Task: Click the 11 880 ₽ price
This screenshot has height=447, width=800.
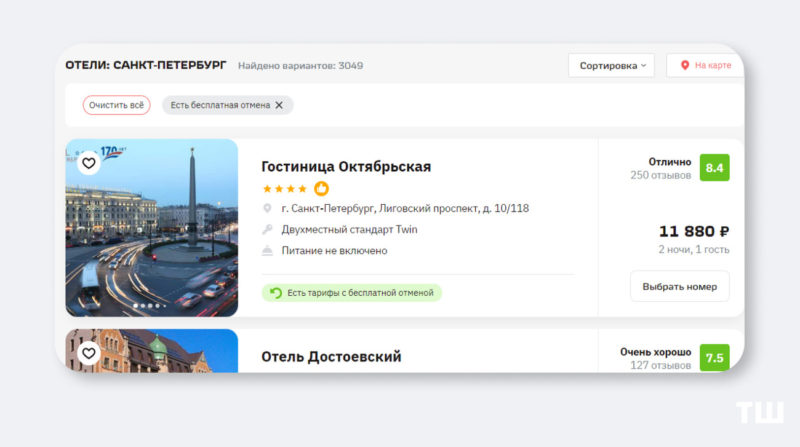Action: pos(694,232)
